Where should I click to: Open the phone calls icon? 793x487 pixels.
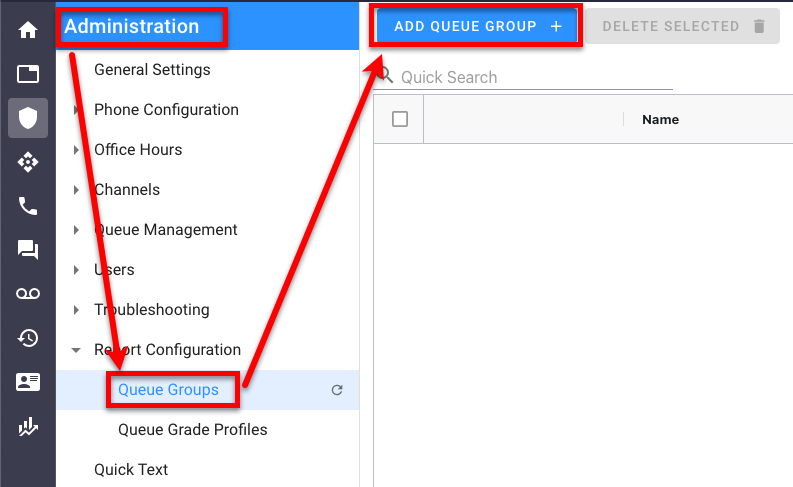[x=28, y=206]
